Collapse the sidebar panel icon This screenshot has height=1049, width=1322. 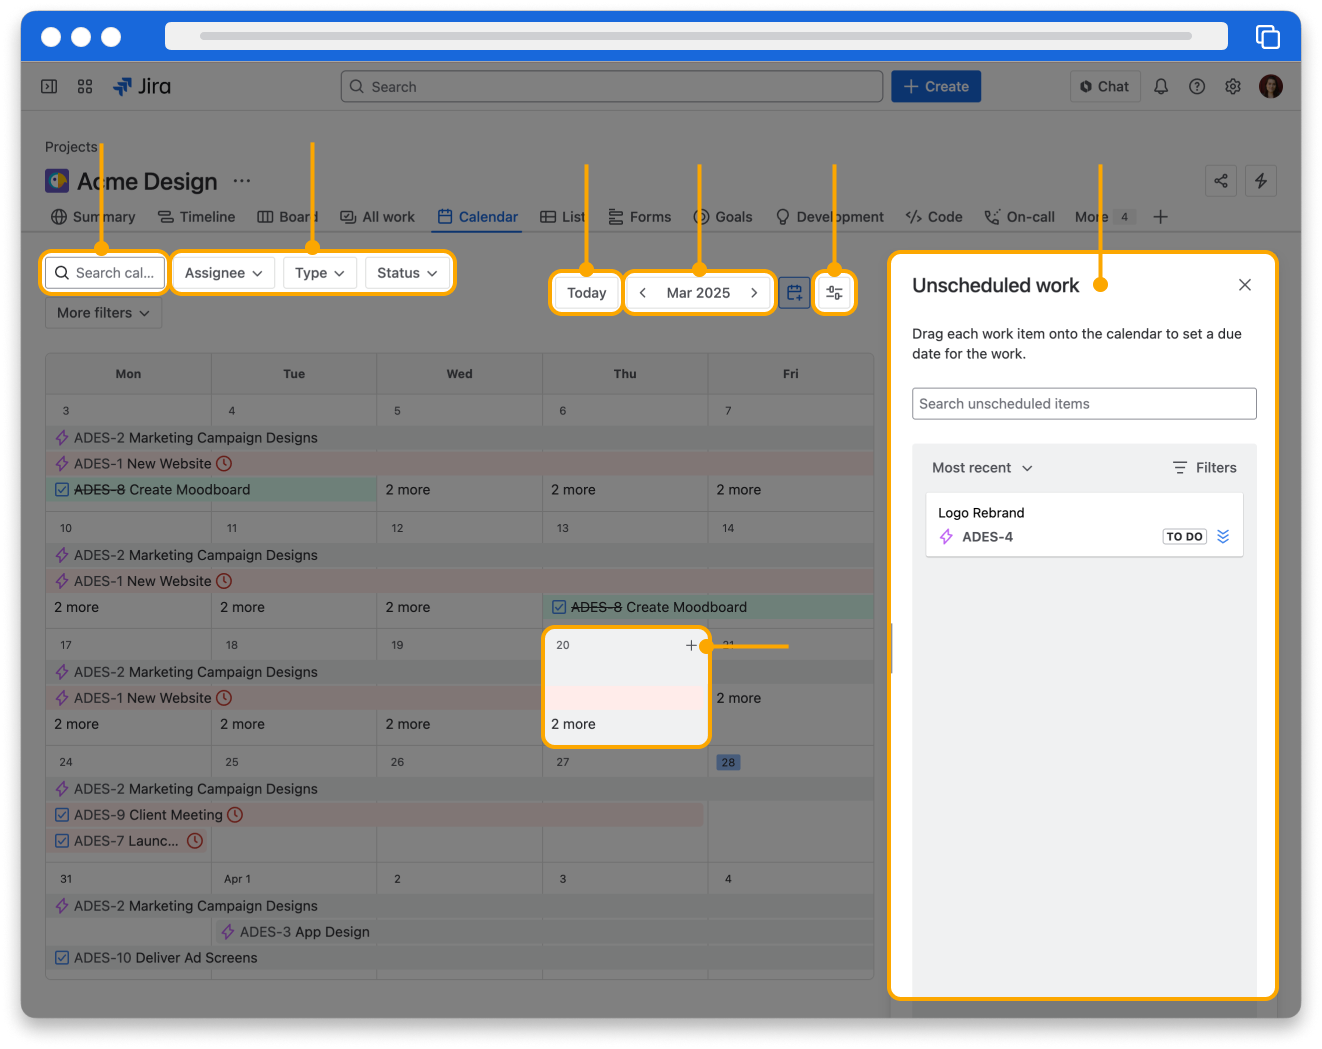click(x=49, y=87)
